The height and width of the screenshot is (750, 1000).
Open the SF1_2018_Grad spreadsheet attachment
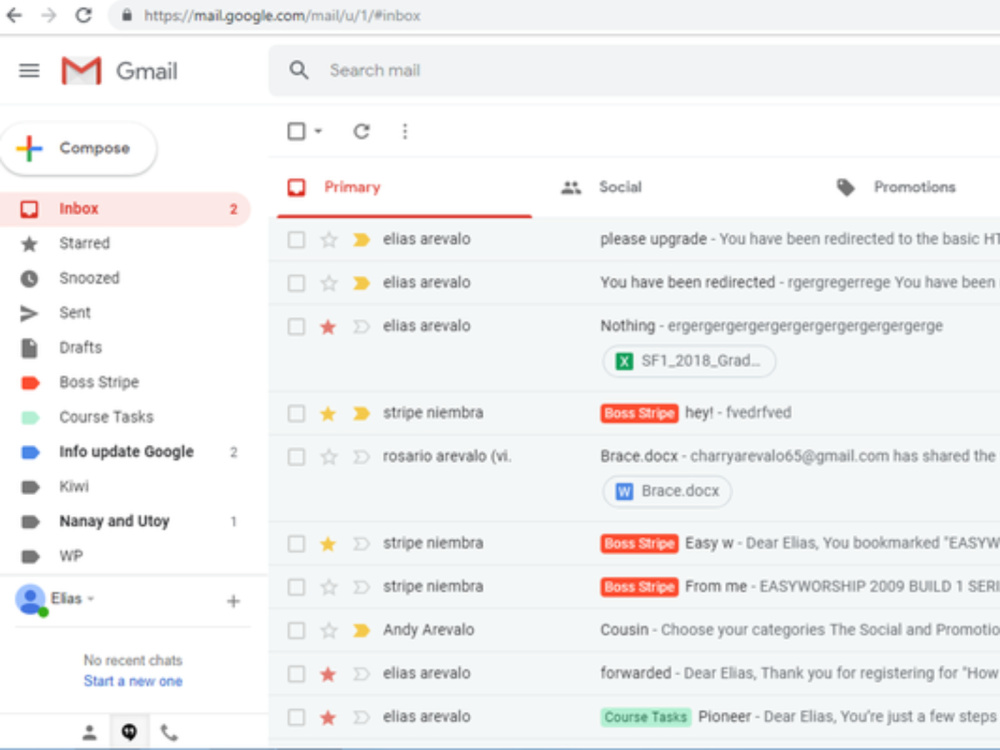(689, 361)
